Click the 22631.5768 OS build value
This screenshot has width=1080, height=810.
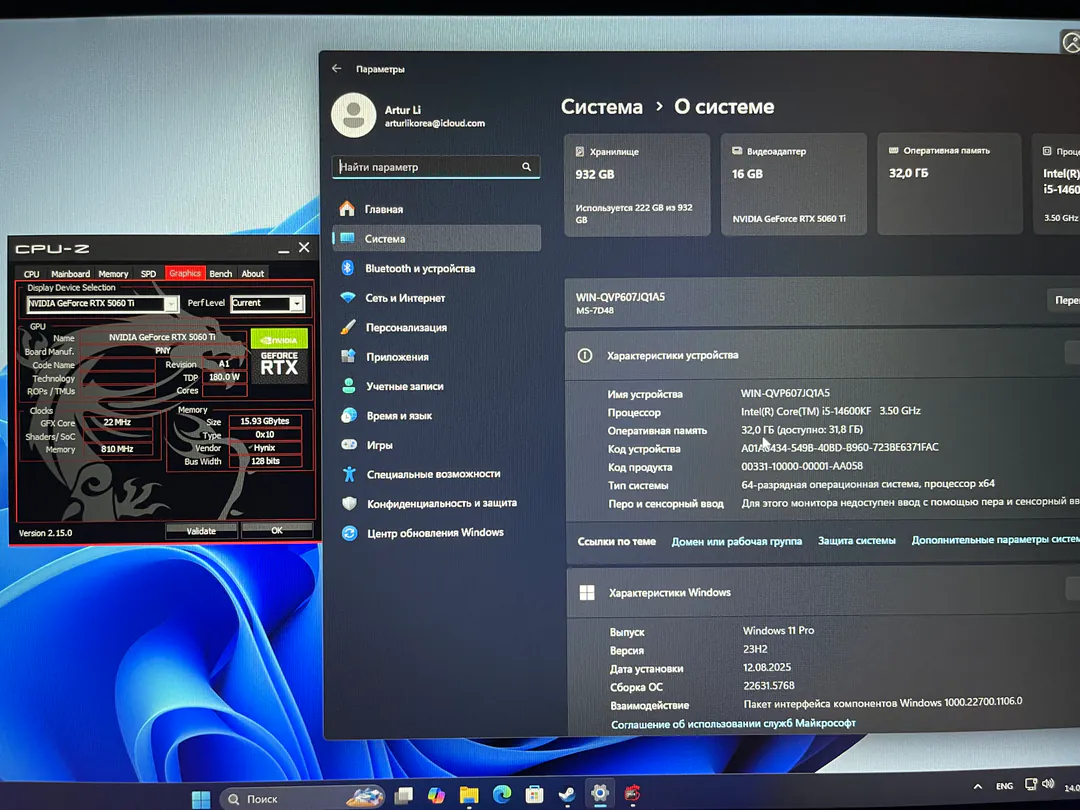click(769, 685)
